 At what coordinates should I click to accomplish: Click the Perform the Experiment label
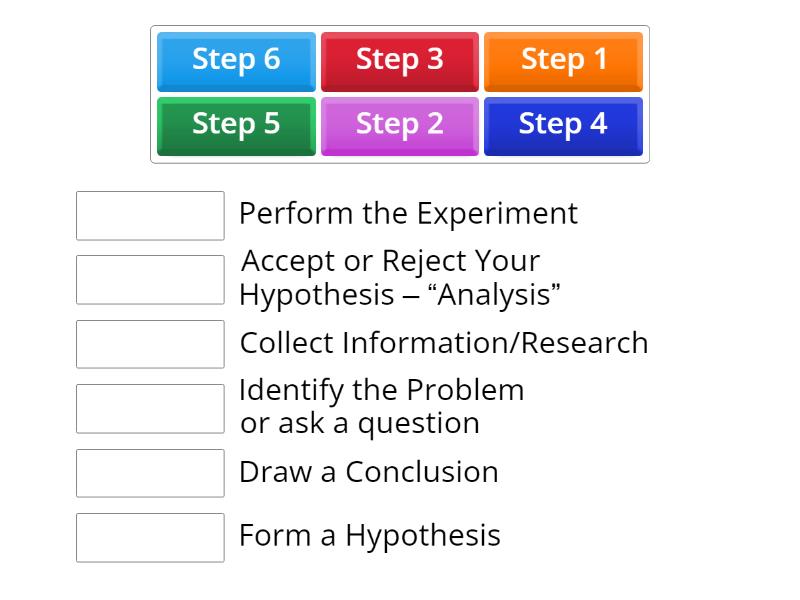[x=407, y=214]
